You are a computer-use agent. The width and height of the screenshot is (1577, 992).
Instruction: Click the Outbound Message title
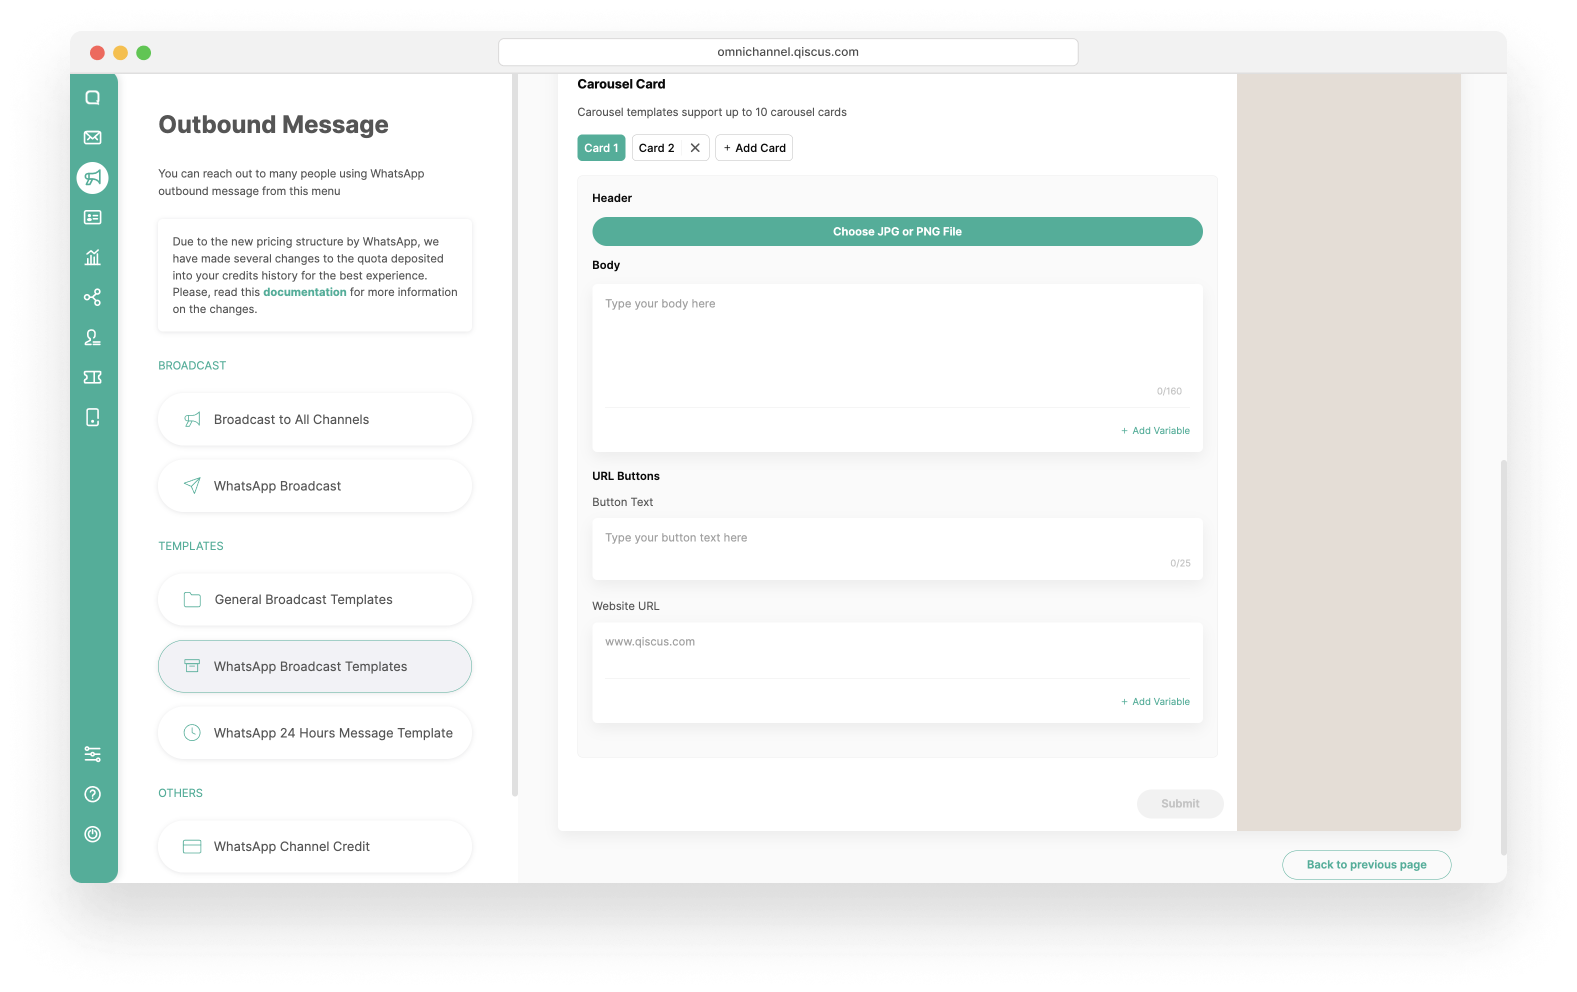pyautogui.click(x=273, y=125)
